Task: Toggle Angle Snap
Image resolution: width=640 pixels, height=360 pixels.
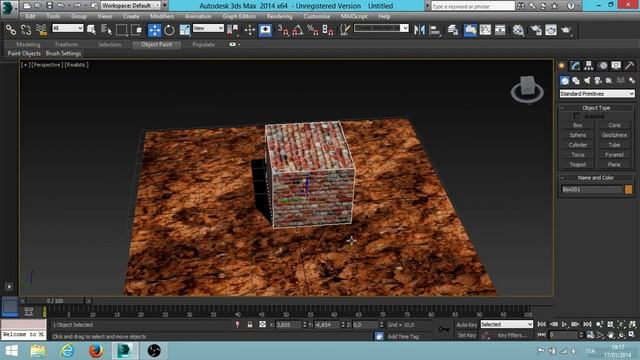Action: [x=298, y=30]
